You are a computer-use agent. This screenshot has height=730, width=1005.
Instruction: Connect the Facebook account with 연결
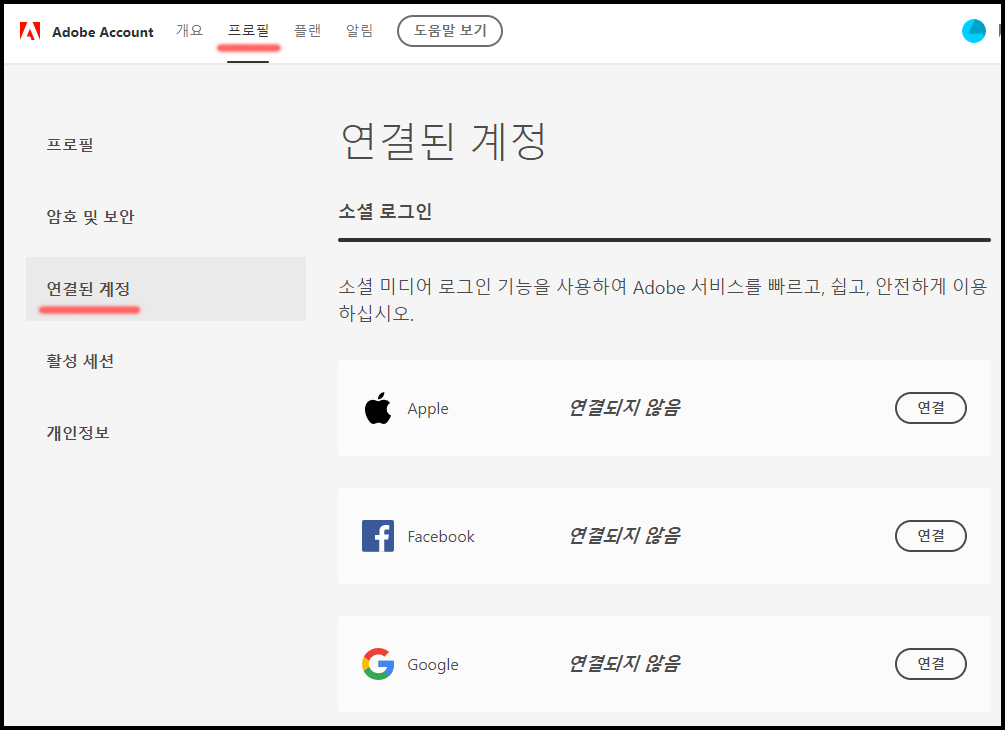pos(931,536)
